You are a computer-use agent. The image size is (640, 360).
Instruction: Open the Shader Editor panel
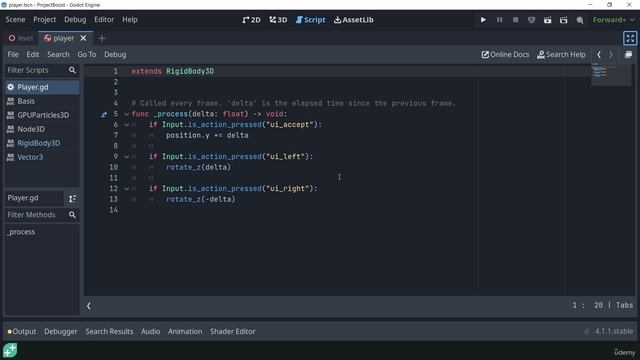(x=233, y=331)
